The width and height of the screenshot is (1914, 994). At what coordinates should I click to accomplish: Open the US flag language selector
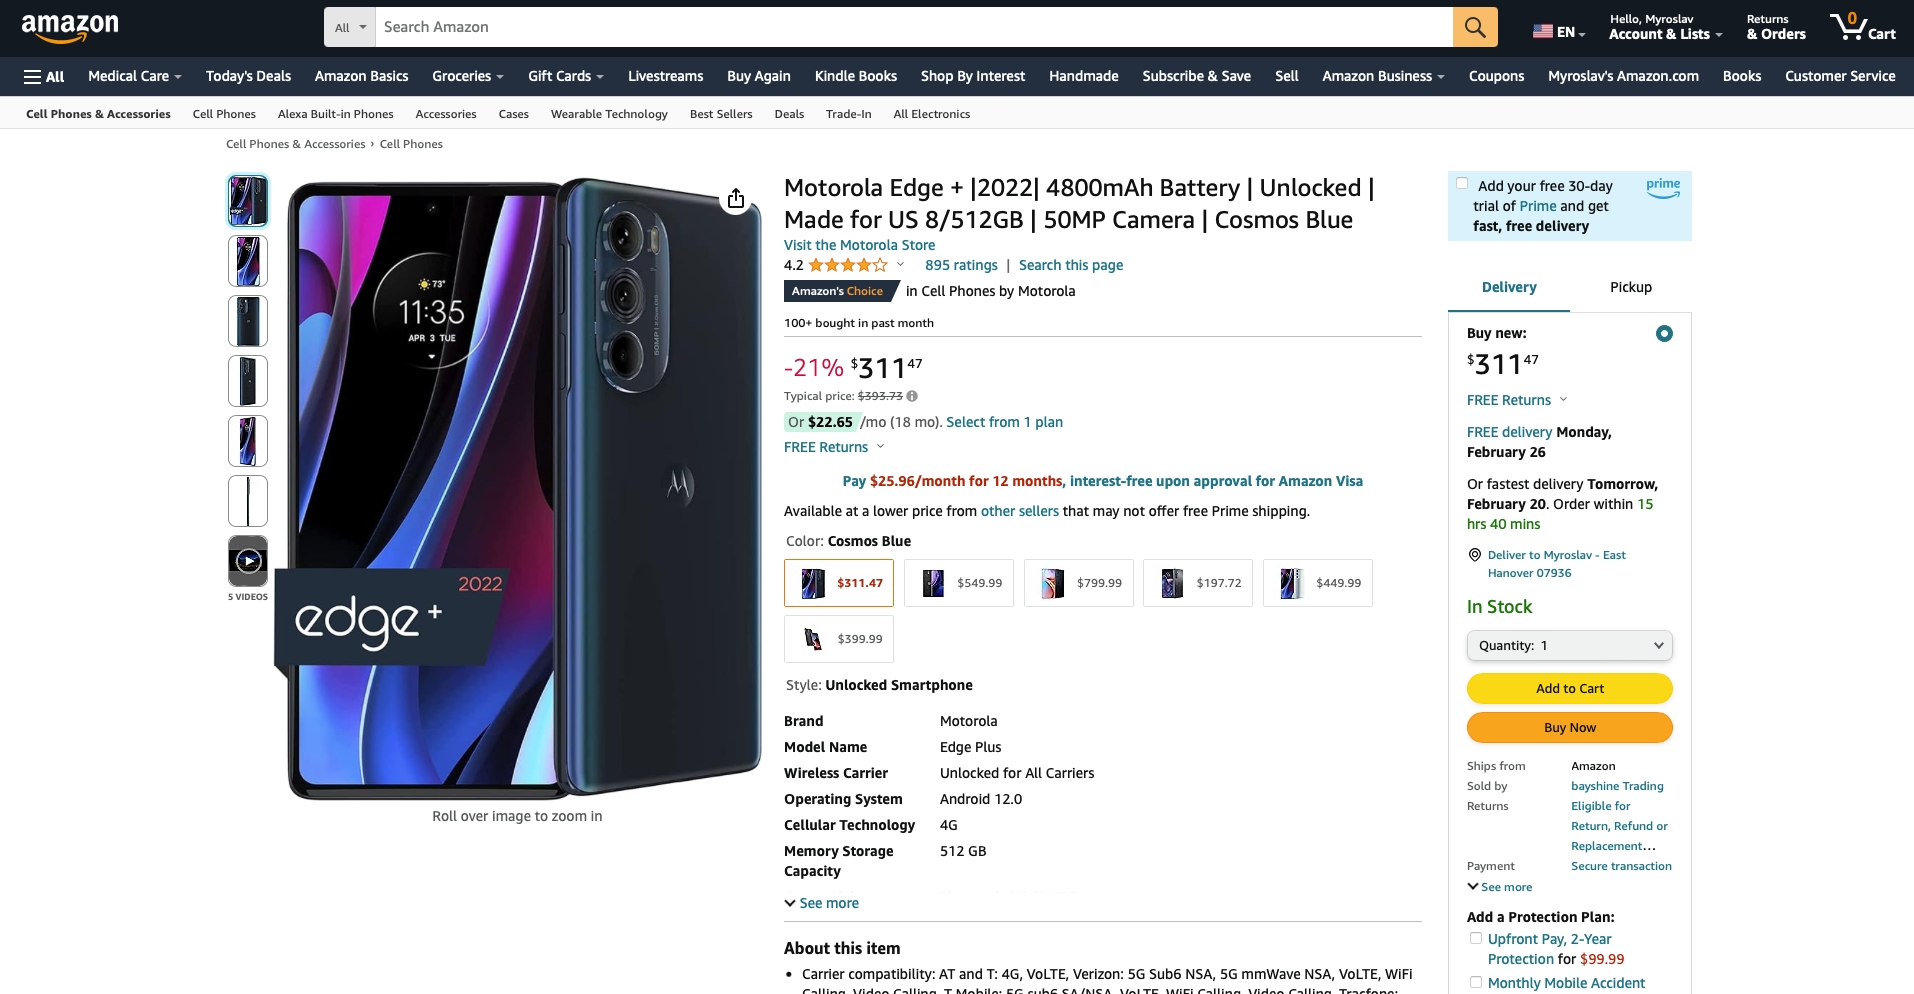click(1559, 32)
